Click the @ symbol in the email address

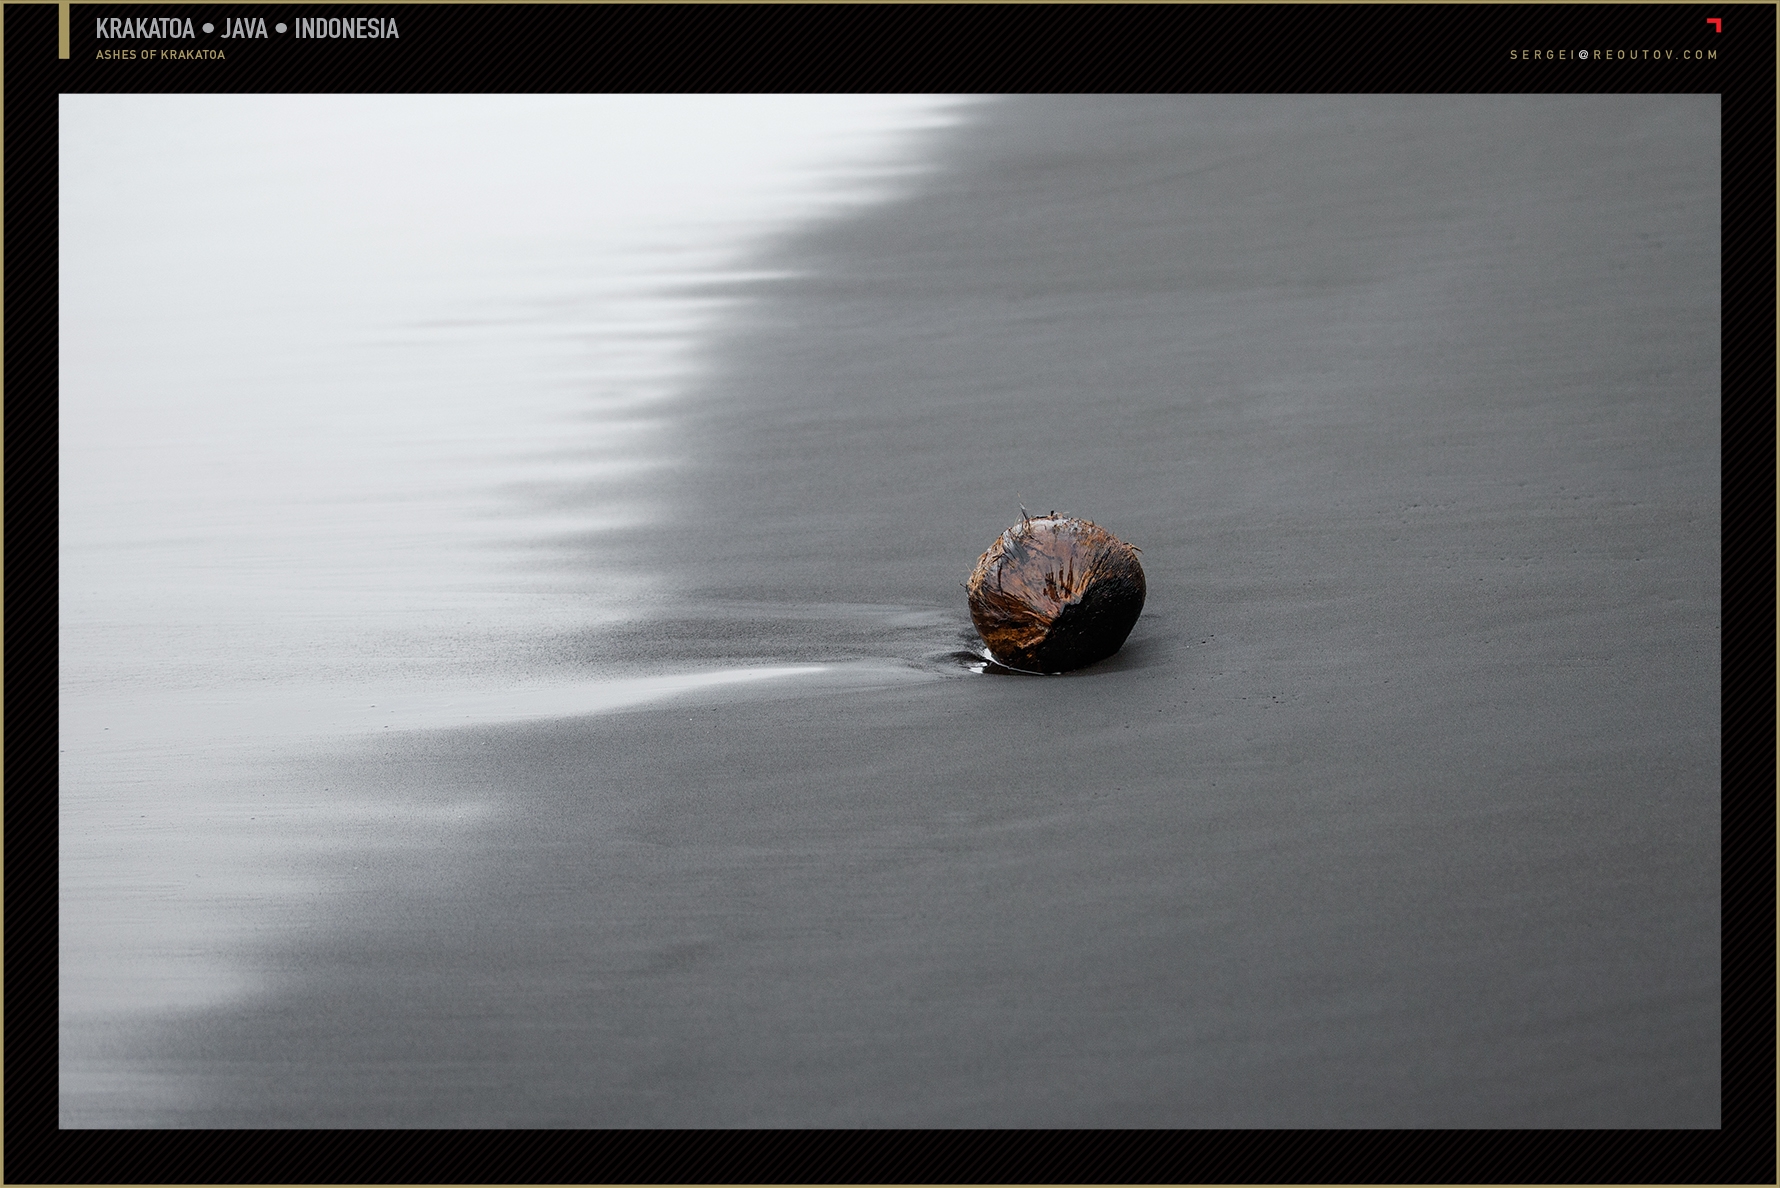[x=1584, y=55]
